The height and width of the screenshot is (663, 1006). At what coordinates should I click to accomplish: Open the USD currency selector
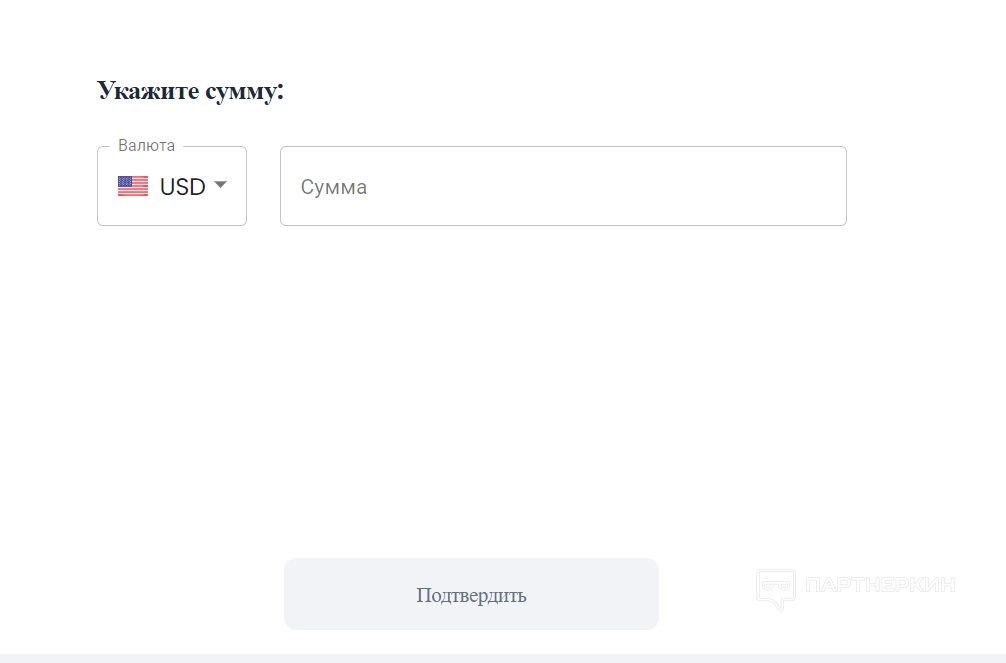(172, 186)
